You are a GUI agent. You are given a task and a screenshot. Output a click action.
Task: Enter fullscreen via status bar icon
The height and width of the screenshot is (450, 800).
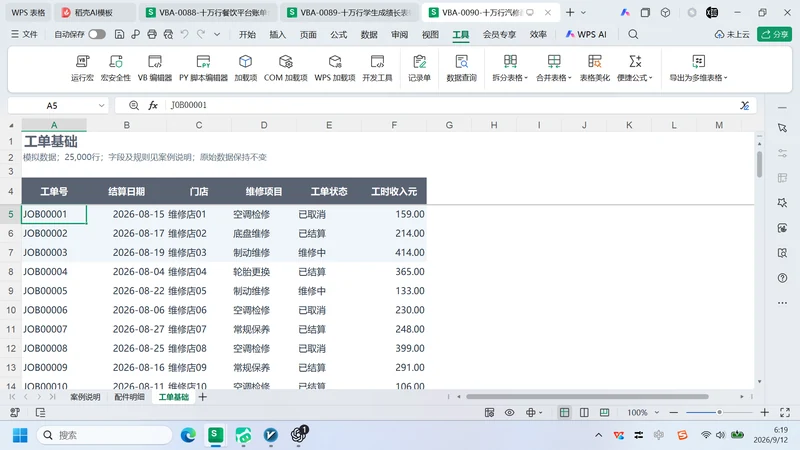[x=785, y=412]
